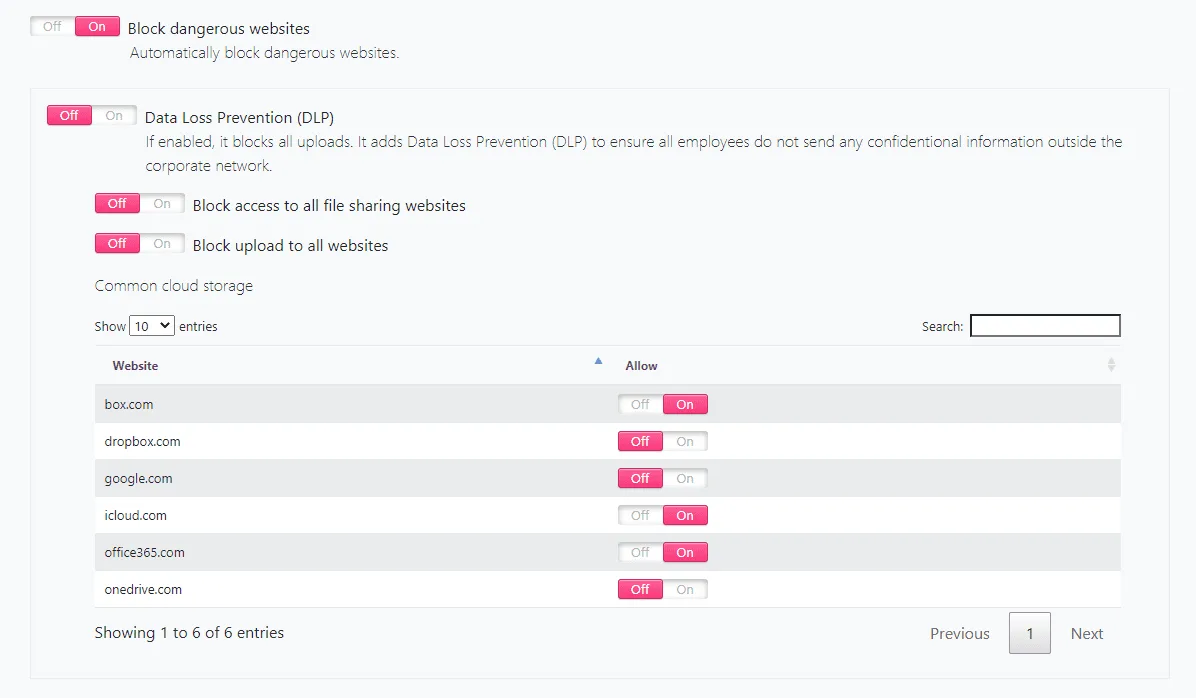Enable Block upload to all websites
The width and height of the screenshot is (1196, 698).
tap(140, 244)
